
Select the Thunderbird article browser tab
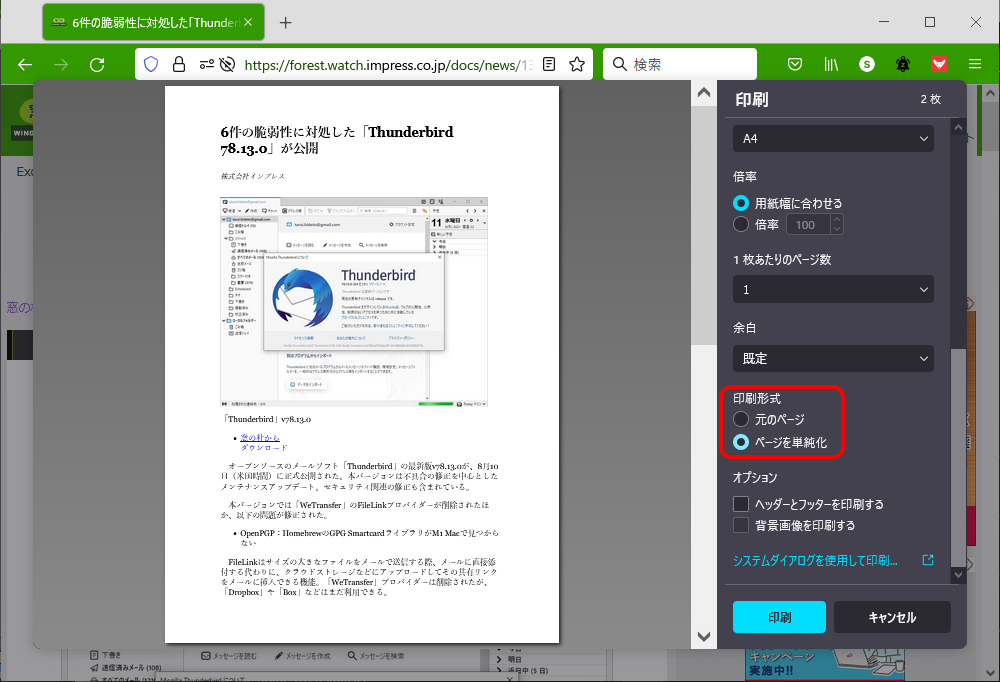[150, 21]
